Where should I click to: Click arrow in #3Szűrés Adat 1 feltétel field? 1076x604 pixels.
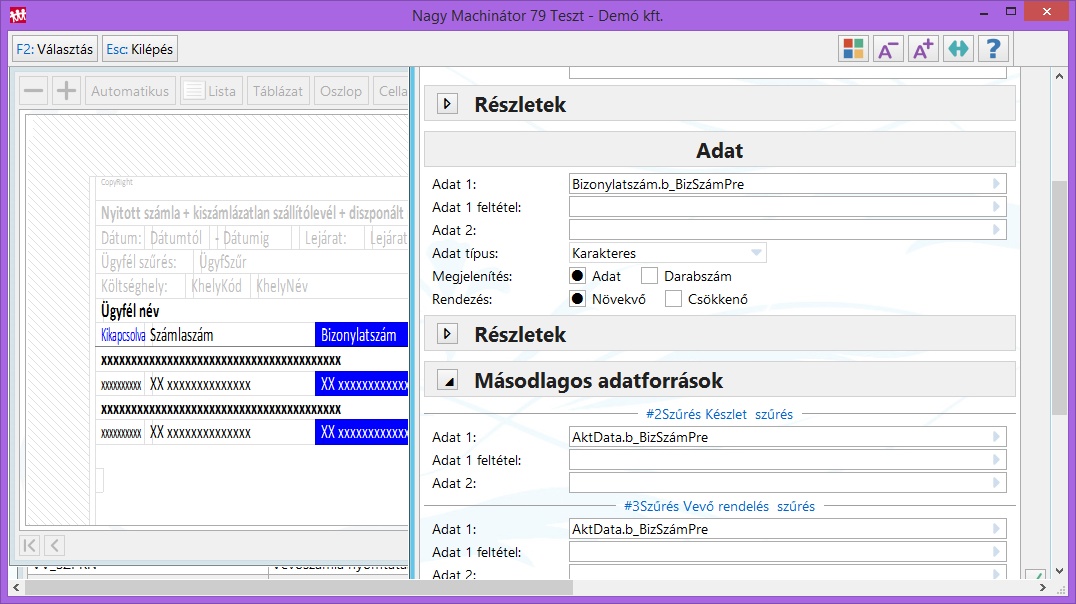click(x=996, y=552)
